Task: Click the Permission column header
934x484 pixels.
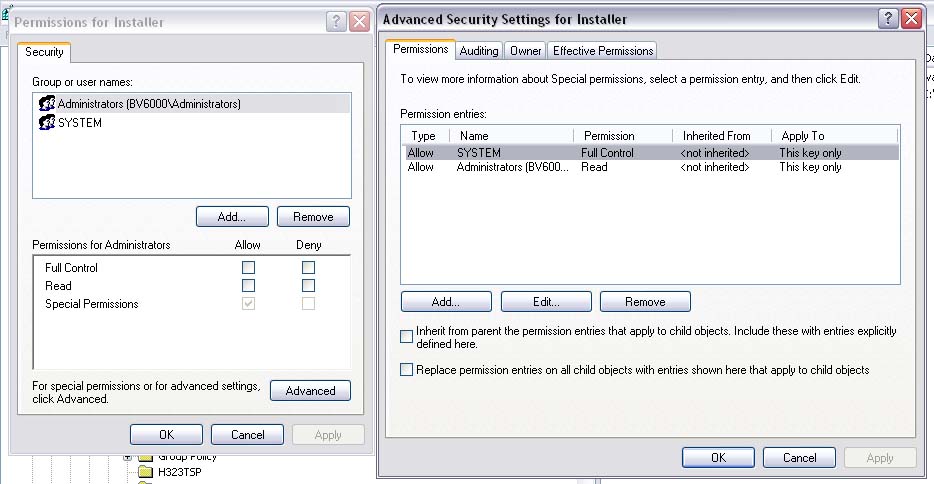Action: (623, 136)
